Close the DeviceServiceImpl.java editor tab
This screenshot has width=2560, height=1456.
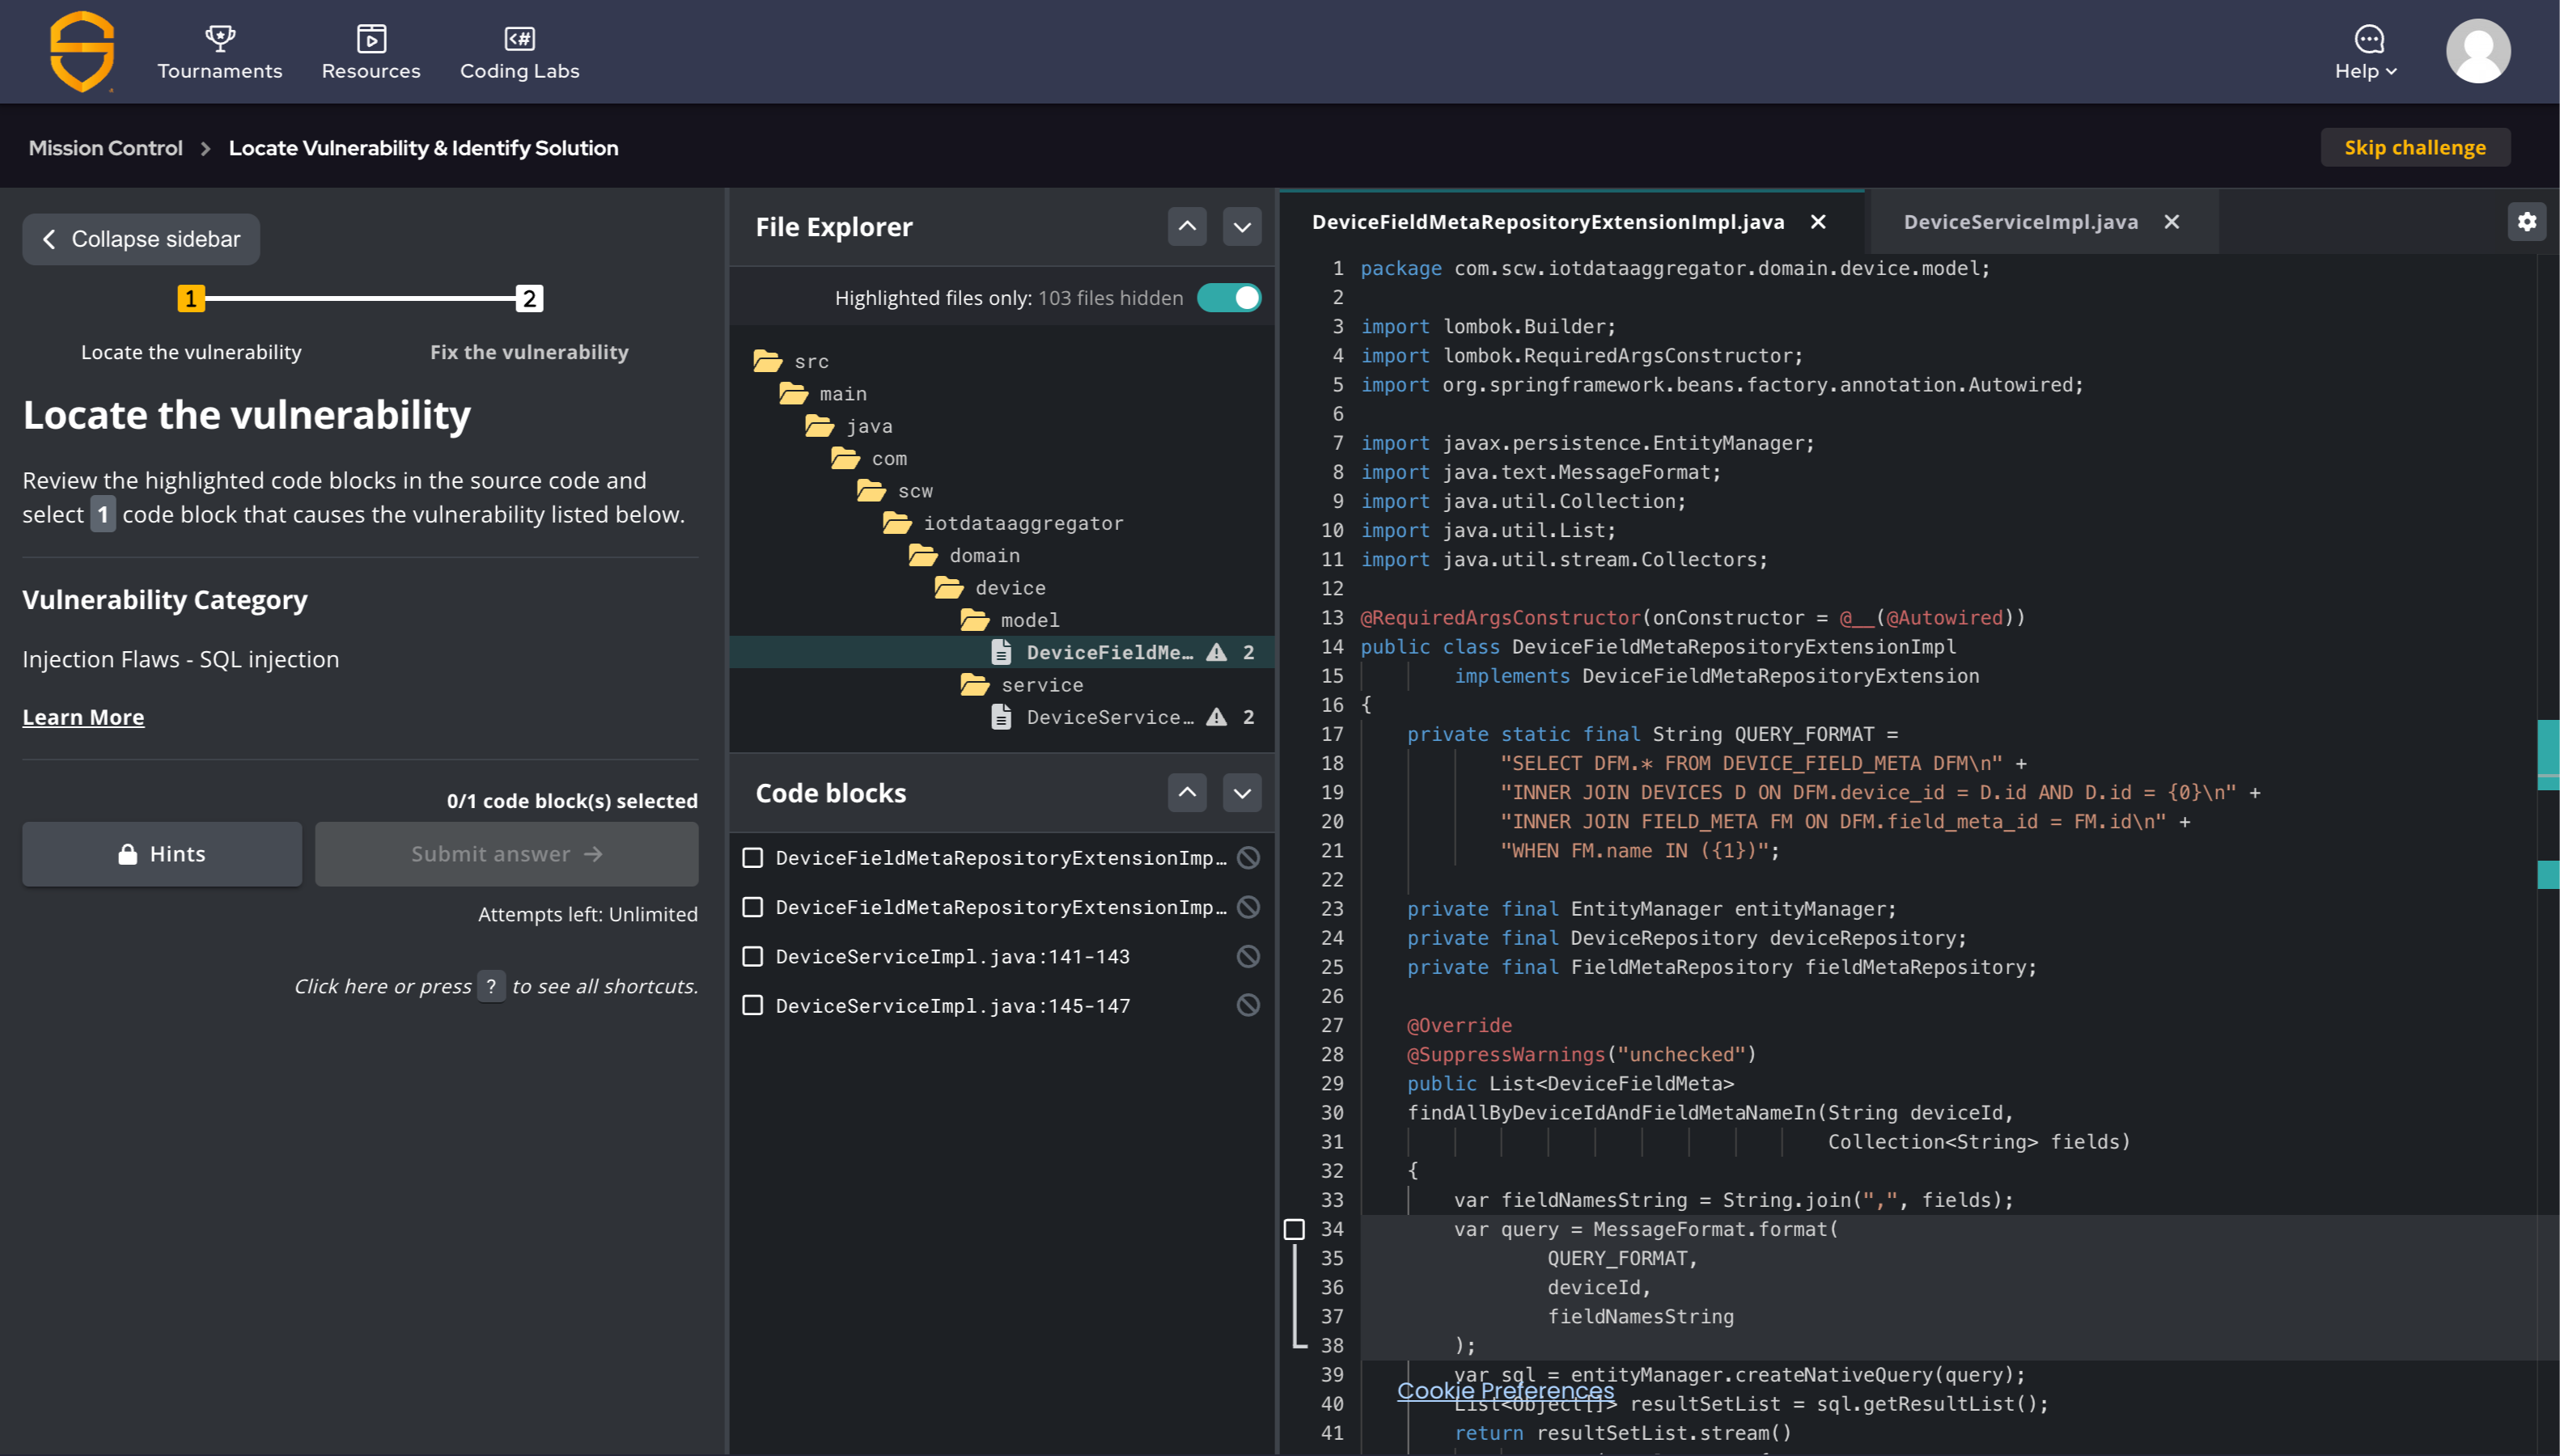pyautogui.click(x=2172, y=222)
